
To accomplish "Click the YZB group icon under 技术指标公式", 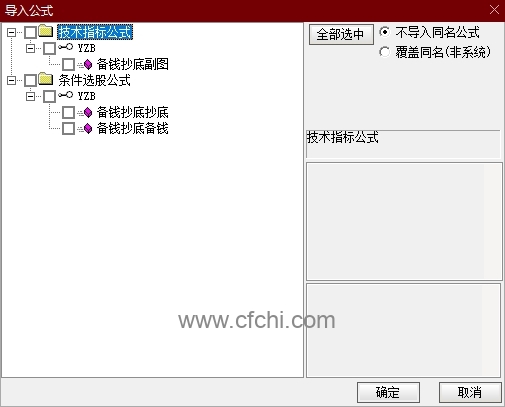I will (x=65, y=47).
